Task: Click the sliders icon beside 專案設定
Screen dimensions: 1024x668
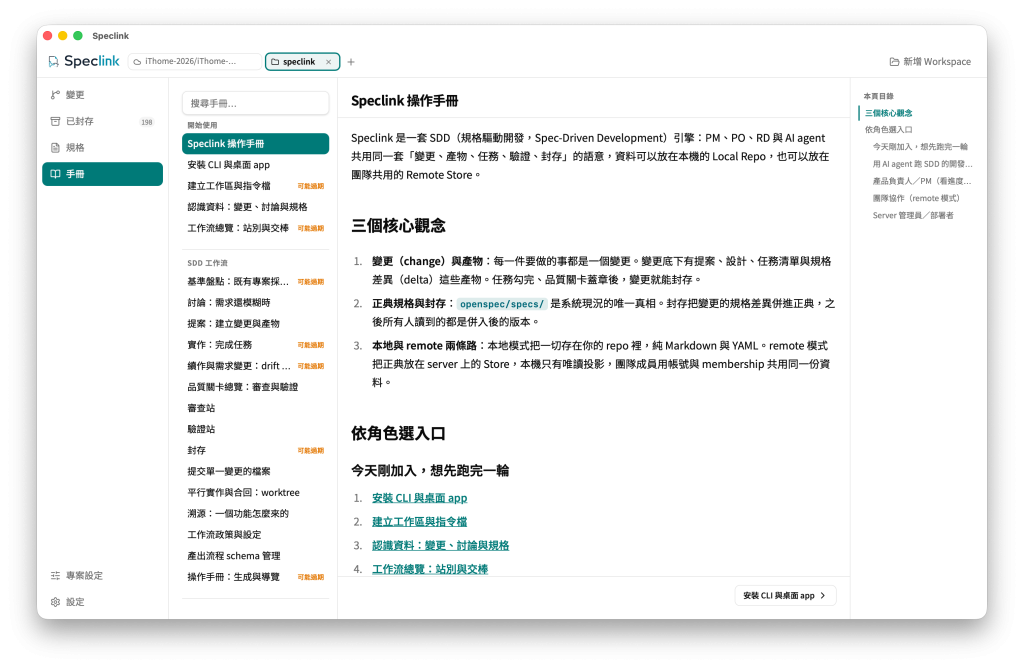Action: tap(56, 575)
